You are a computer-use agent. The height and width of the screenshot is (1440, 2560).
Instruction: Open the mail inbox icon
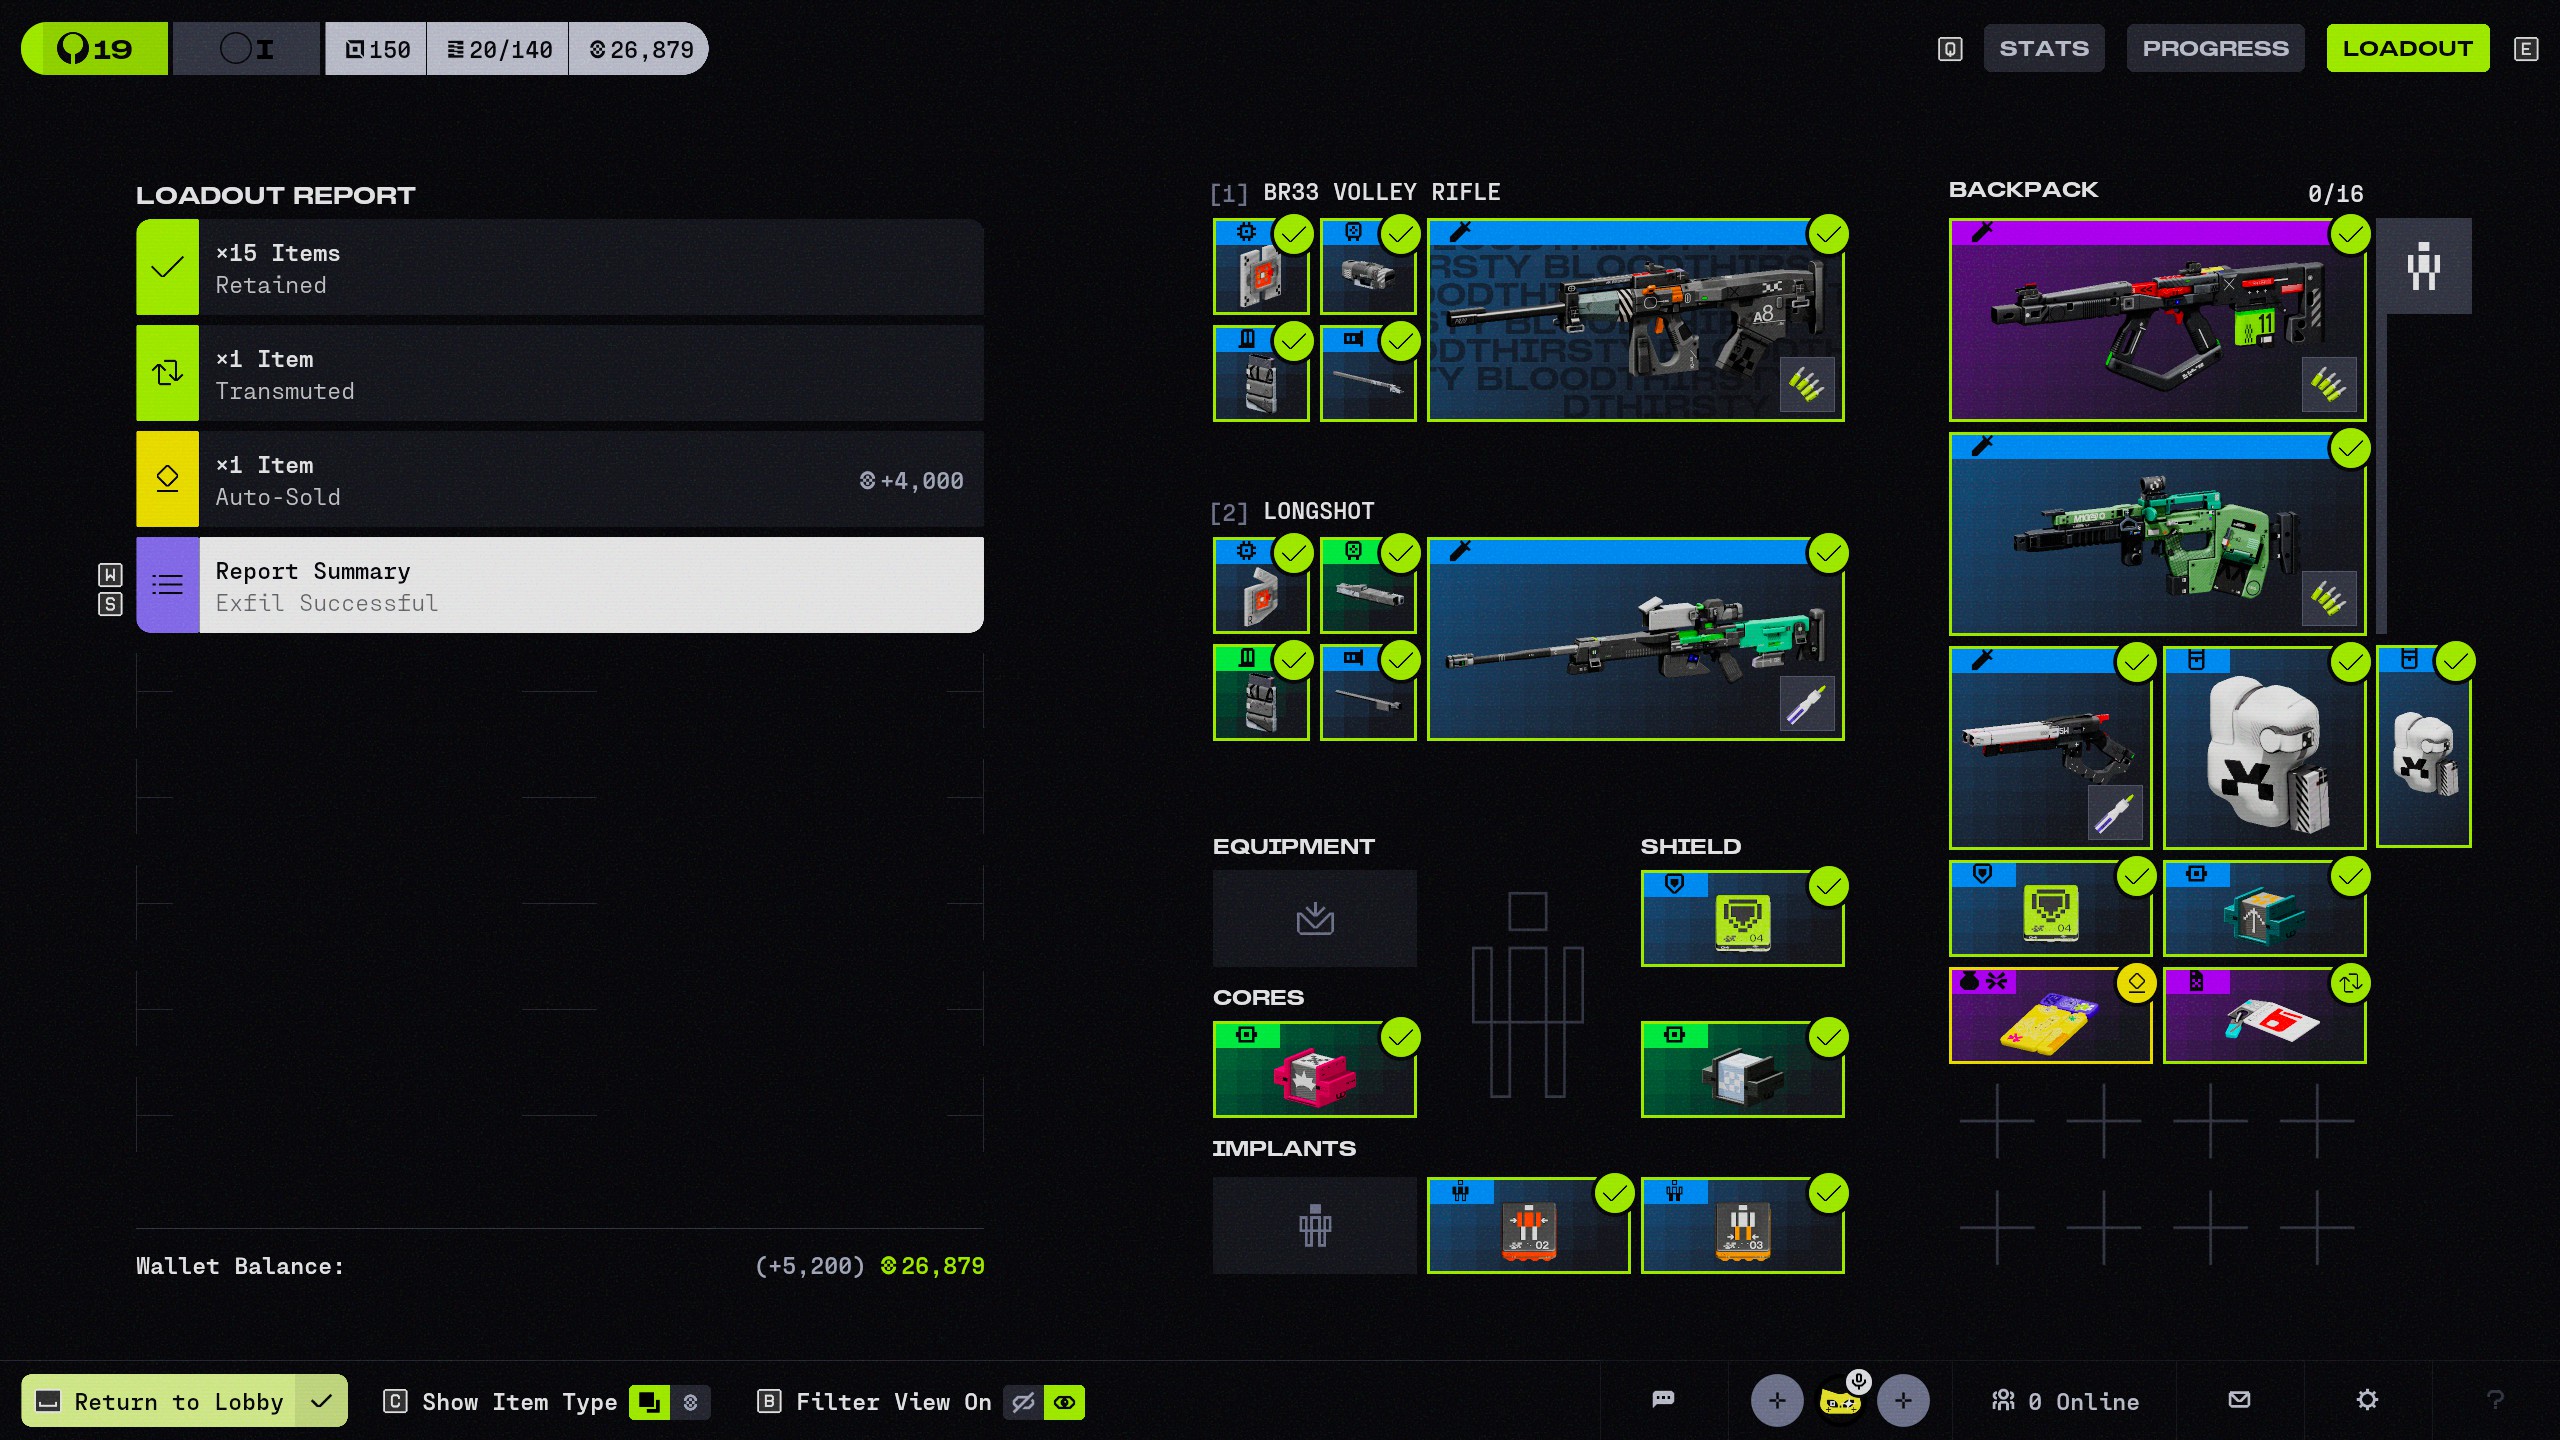2239,1400
